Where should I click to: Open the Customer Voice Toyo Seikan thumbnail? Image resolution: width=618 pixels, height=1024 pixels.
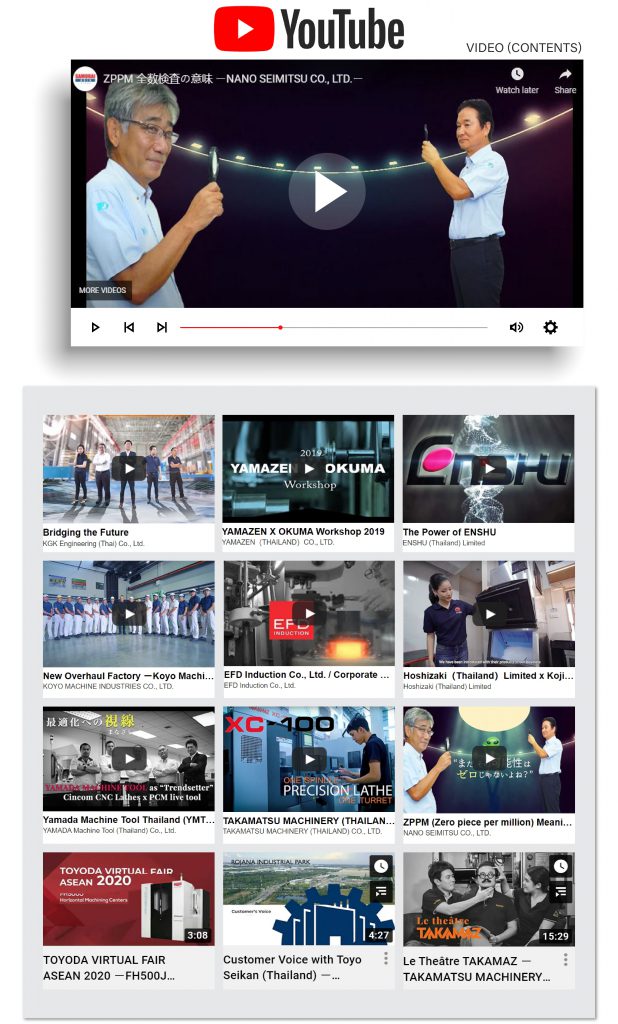[308, 899]
